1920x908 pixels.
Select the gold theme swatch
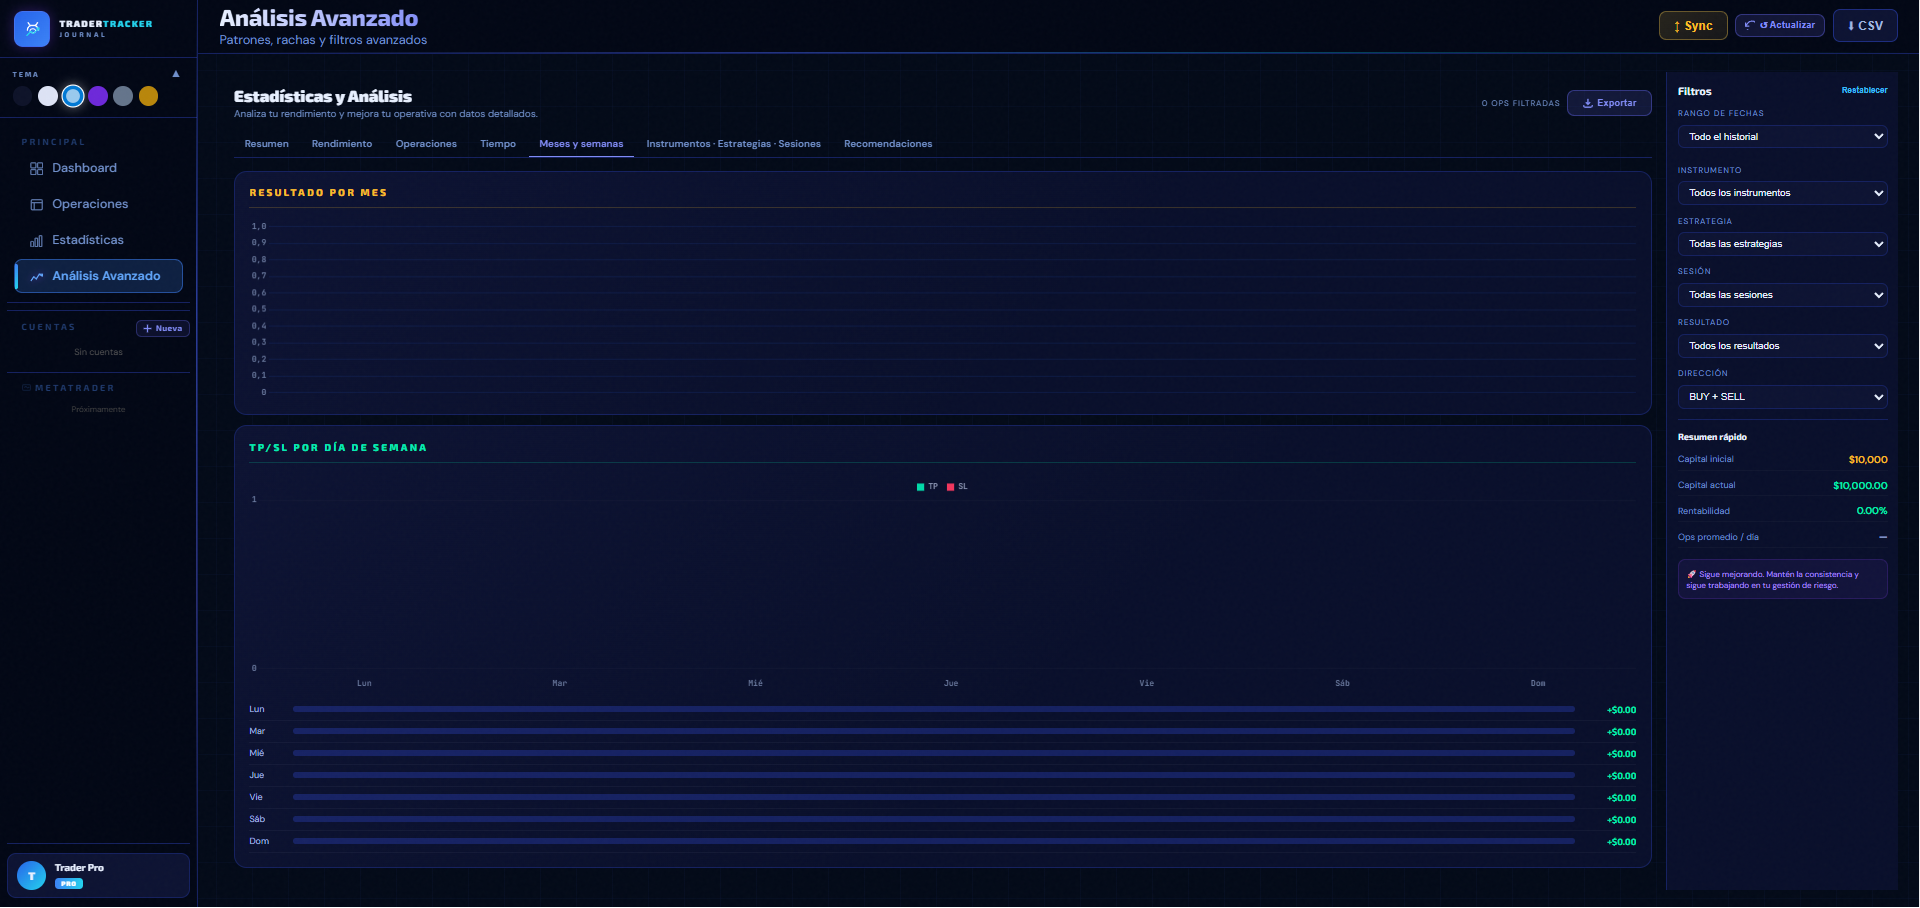point(148,96)
